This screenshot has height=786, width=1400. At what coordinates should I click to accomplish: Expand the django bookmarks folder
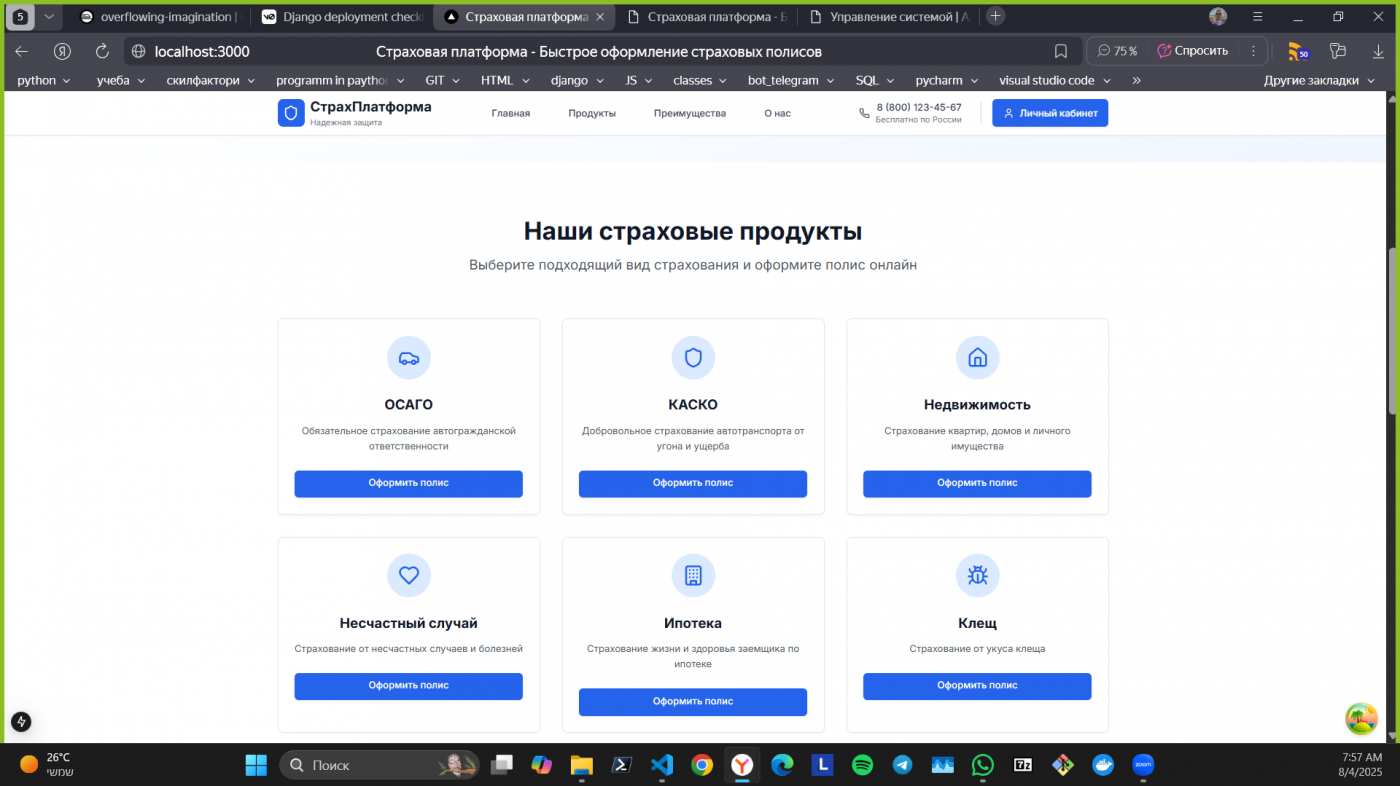pyautogui.click(x=579, y=80)
